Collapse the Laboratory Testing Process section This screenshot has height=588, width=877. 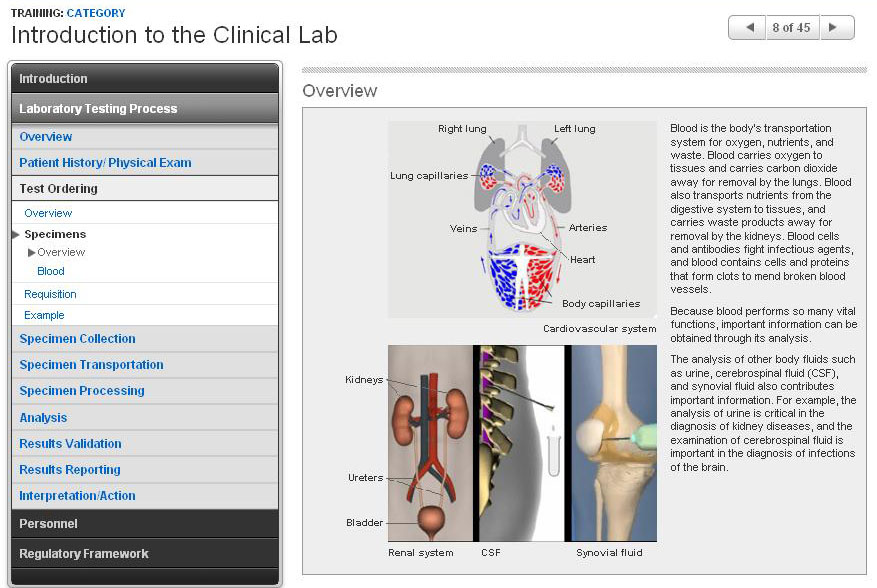point(98,109)
